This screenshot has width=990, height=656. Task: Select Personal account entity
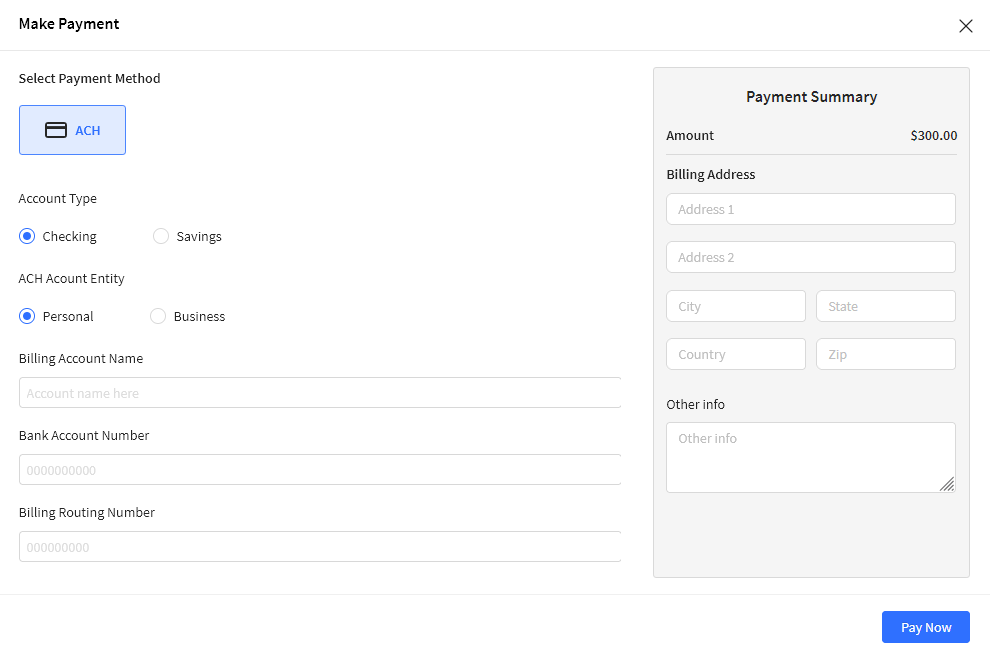[27, 316]
